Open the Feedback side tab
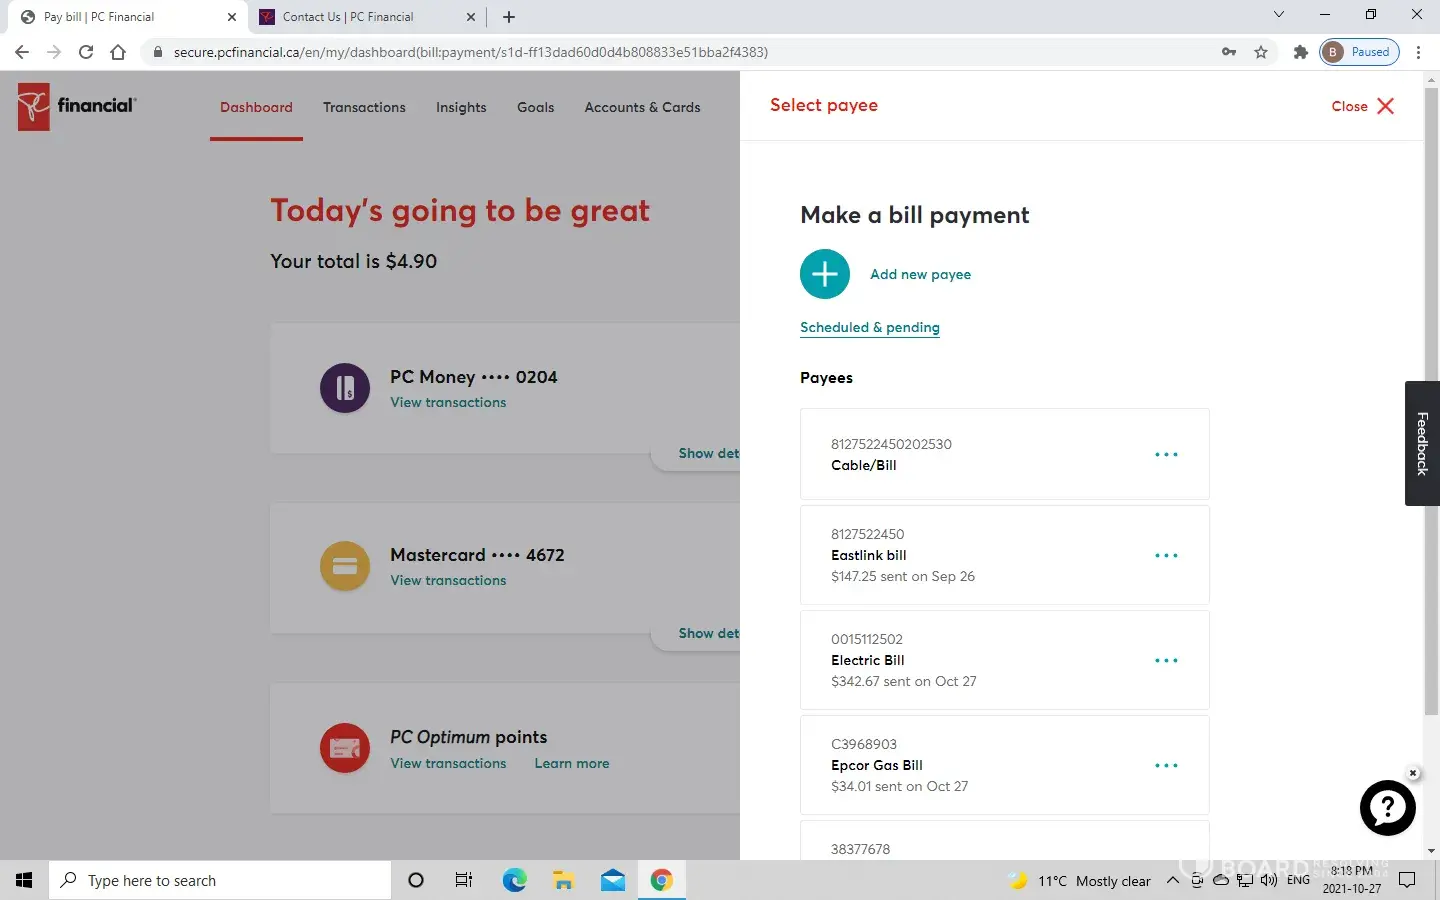Screen dimensions: 1440x900 tap(1422, 443)
